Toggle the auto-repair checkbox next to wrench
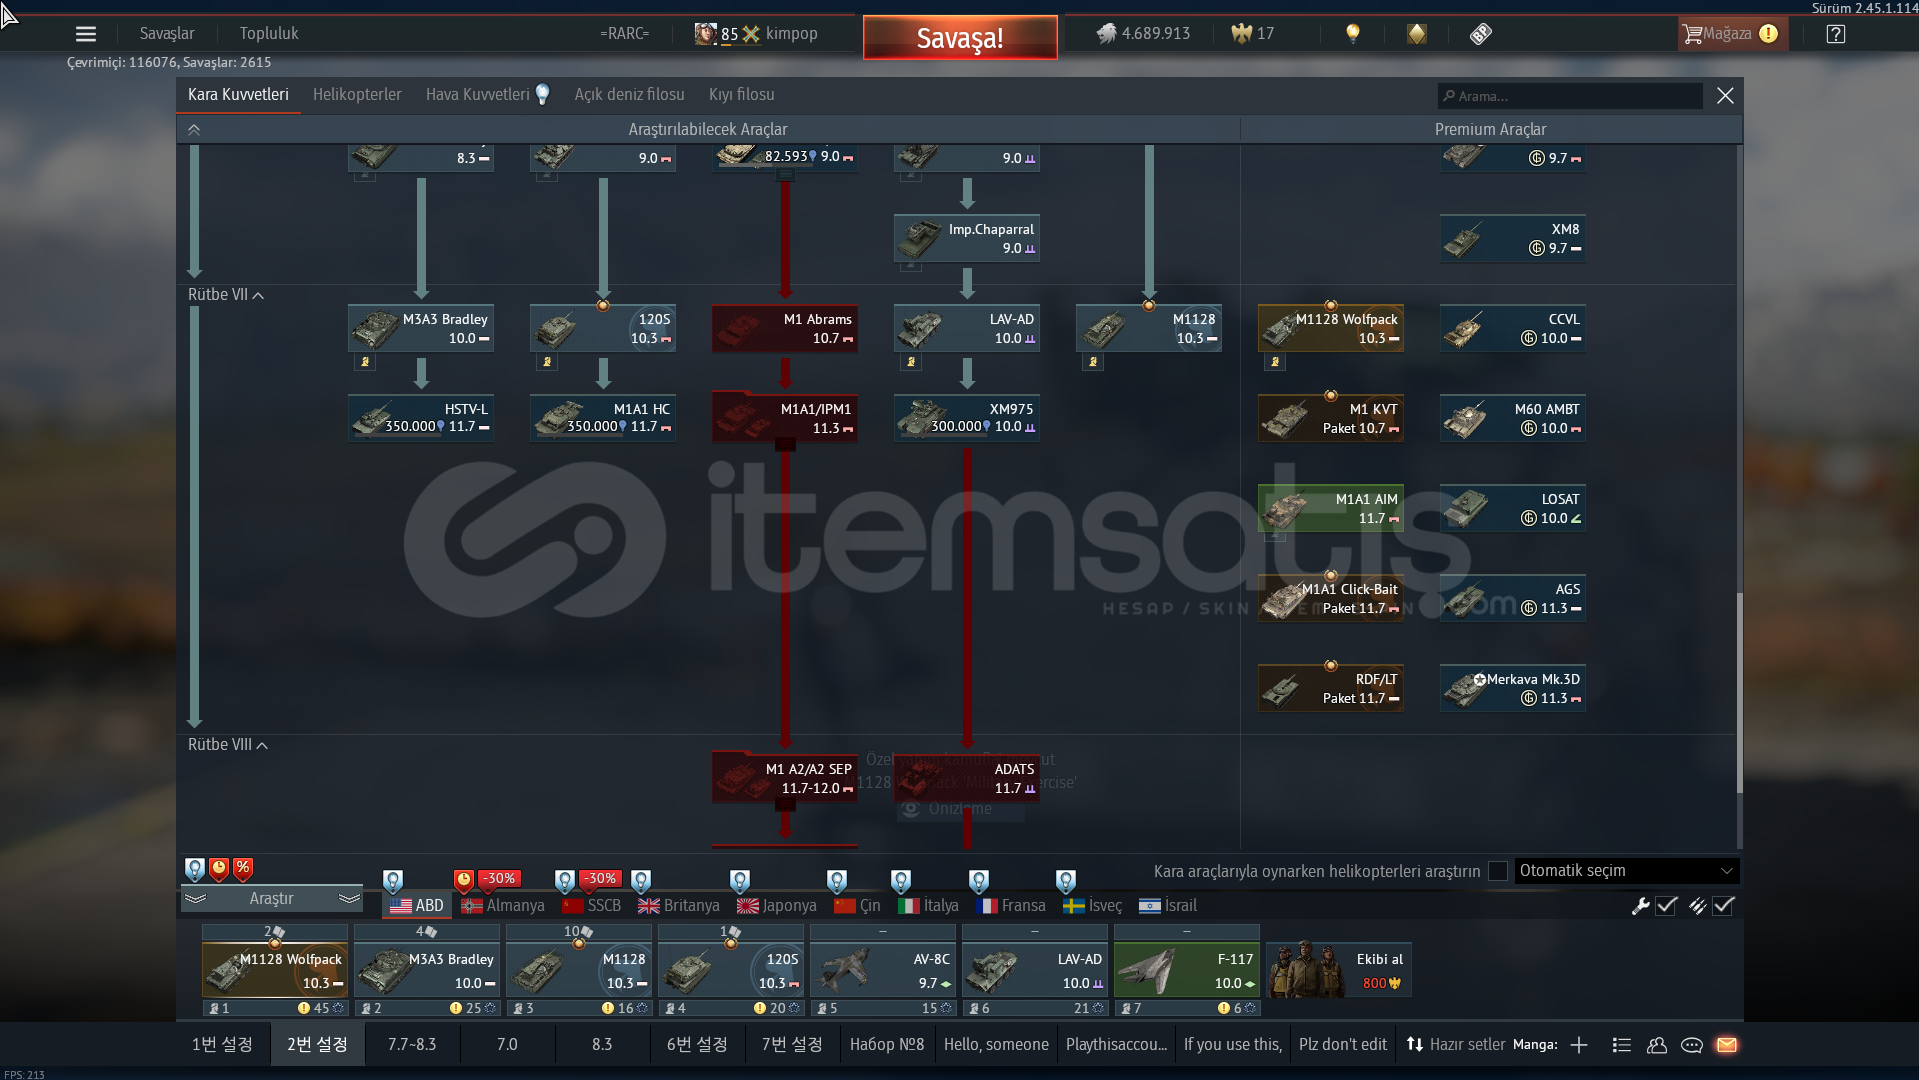1919x1080 pixels. pos(1666,906)
